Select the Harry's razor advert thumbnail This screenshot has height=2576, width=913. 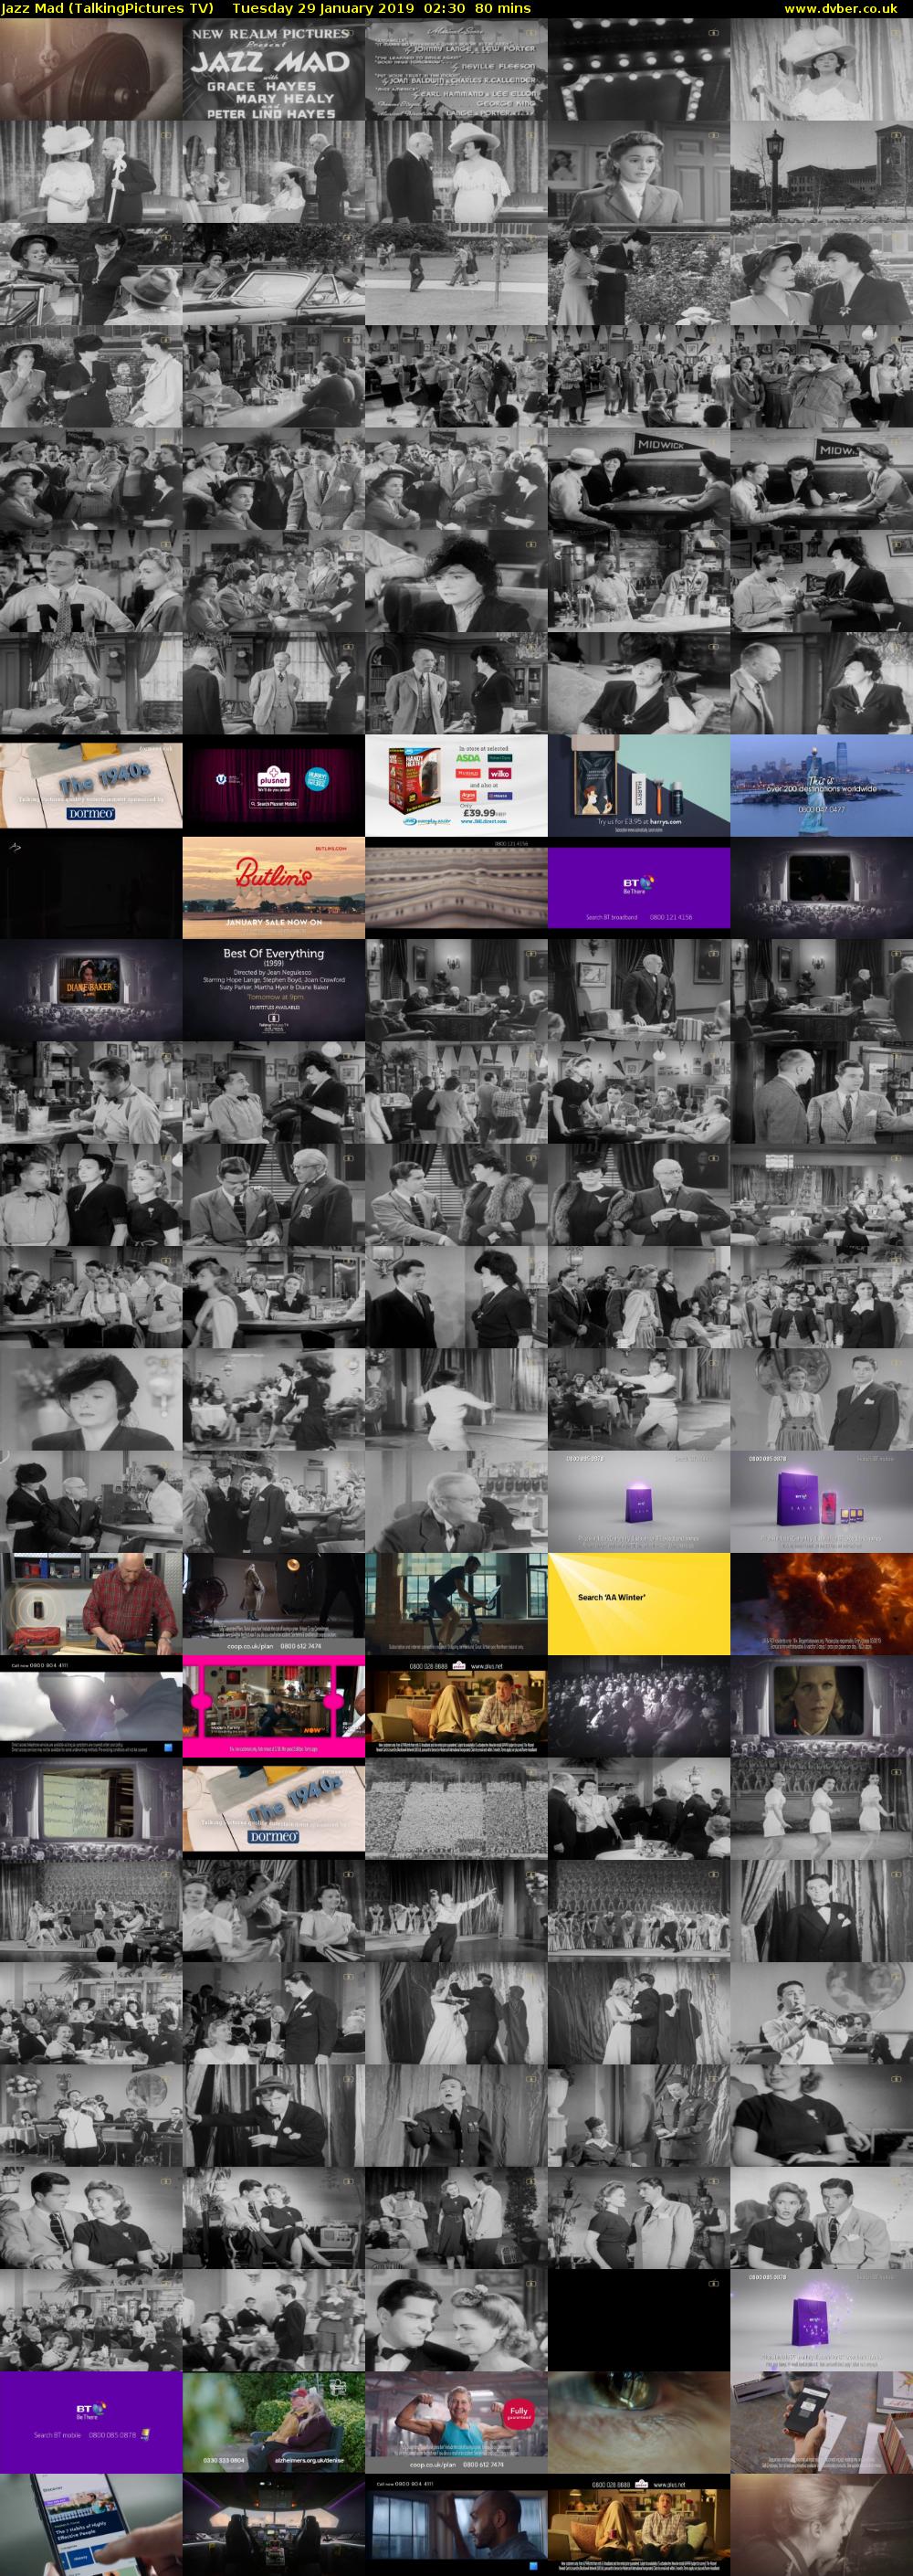639,786
